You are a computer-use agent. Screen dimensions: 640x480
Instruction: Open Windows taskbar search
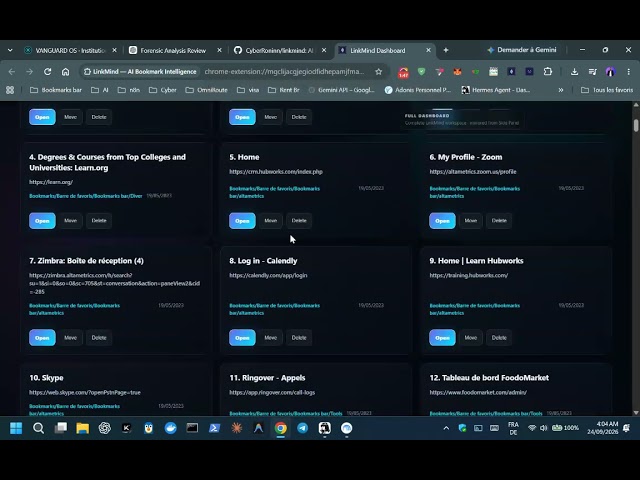pyautogui.click(x=38, y=428)
